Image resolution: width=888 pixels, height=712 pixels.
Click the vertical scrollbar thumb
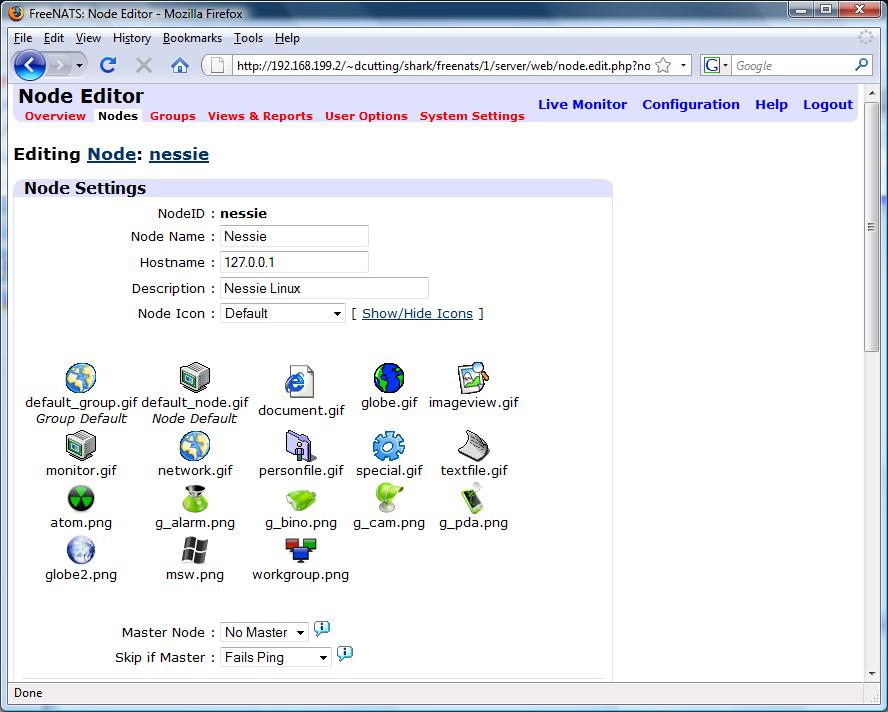tap(871, 227)
